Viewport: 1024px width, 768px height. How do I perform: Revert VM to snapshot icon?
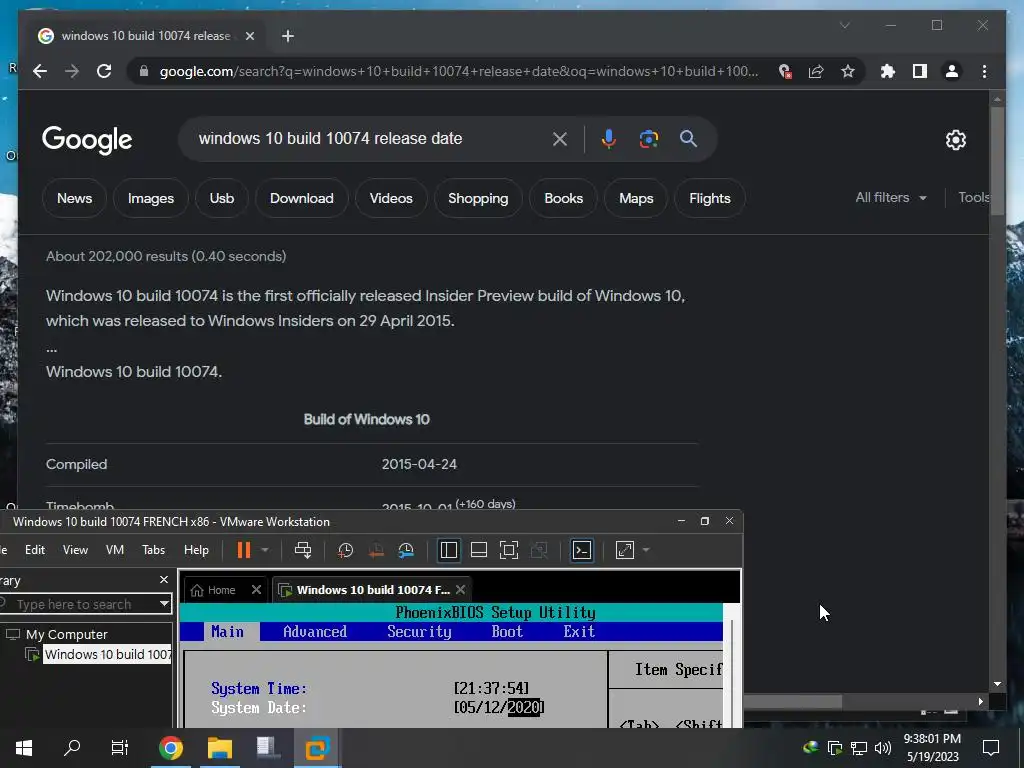pyautogui.click(x=376, y=551)
